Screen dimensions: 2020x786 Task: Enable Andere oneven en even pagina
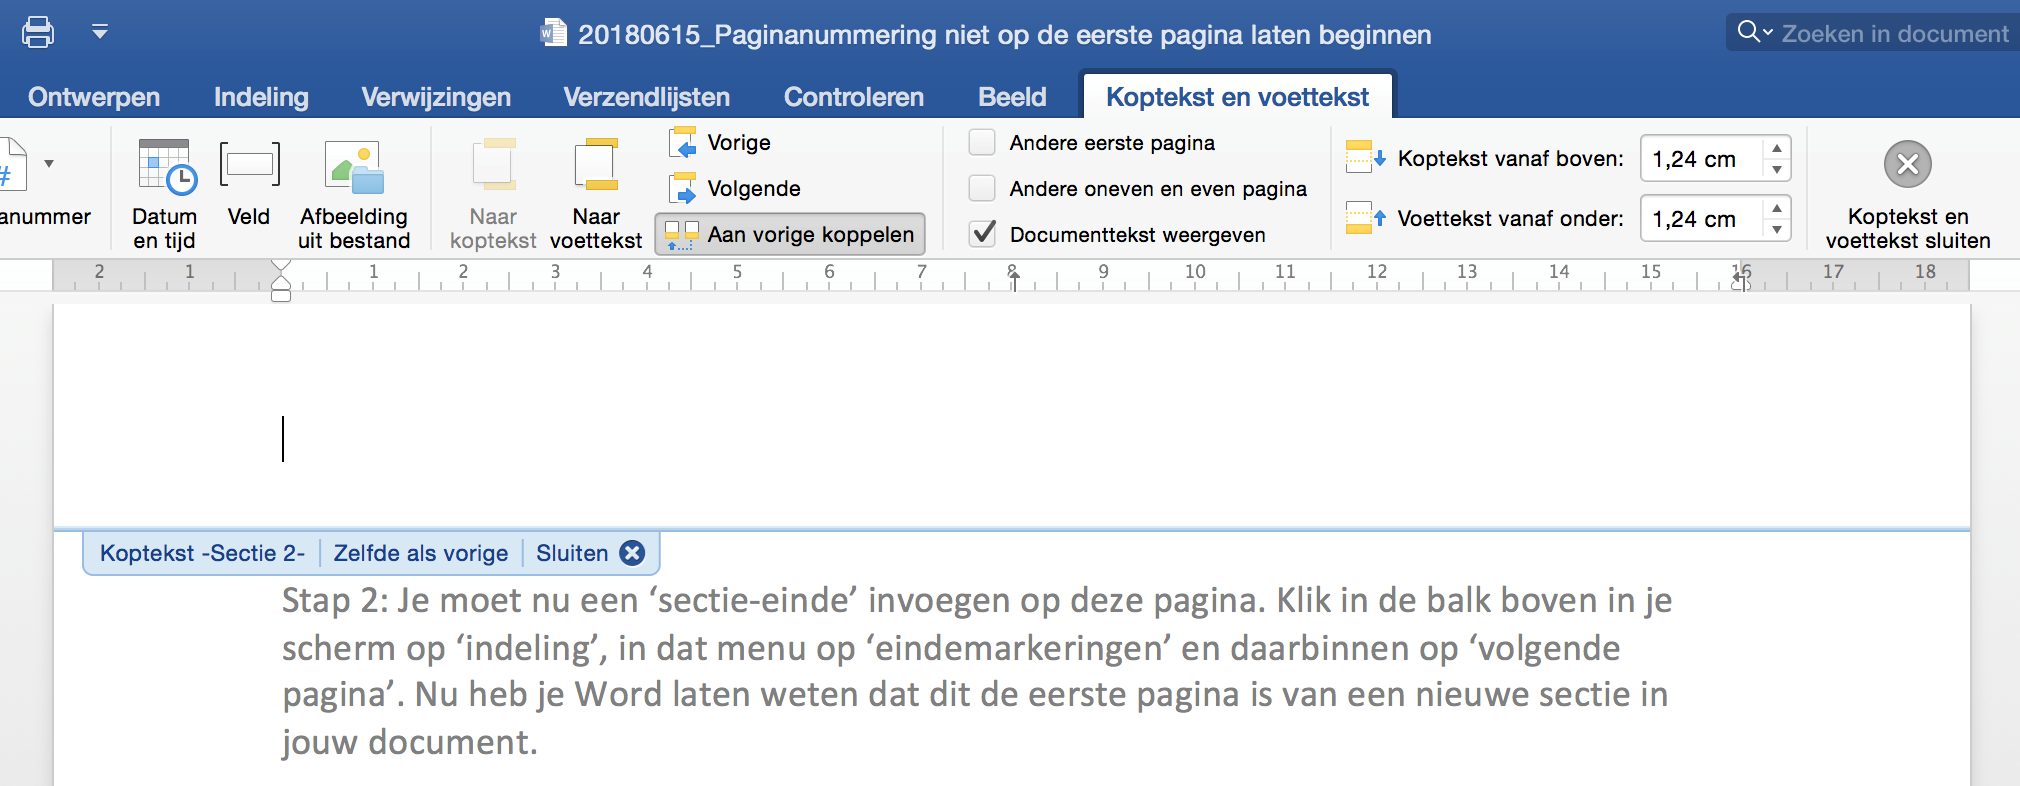pos(983,189)
